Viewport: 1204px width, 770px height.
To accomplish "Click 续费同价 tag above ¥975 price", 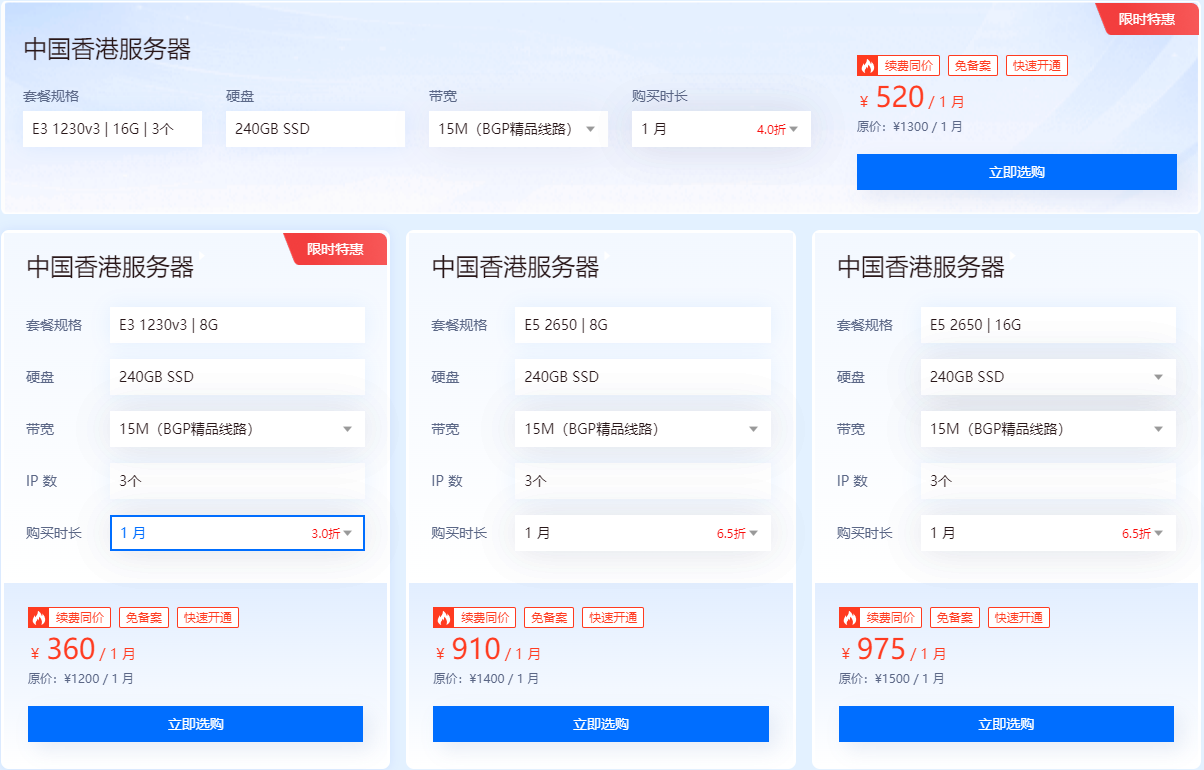I will (891, 618).
